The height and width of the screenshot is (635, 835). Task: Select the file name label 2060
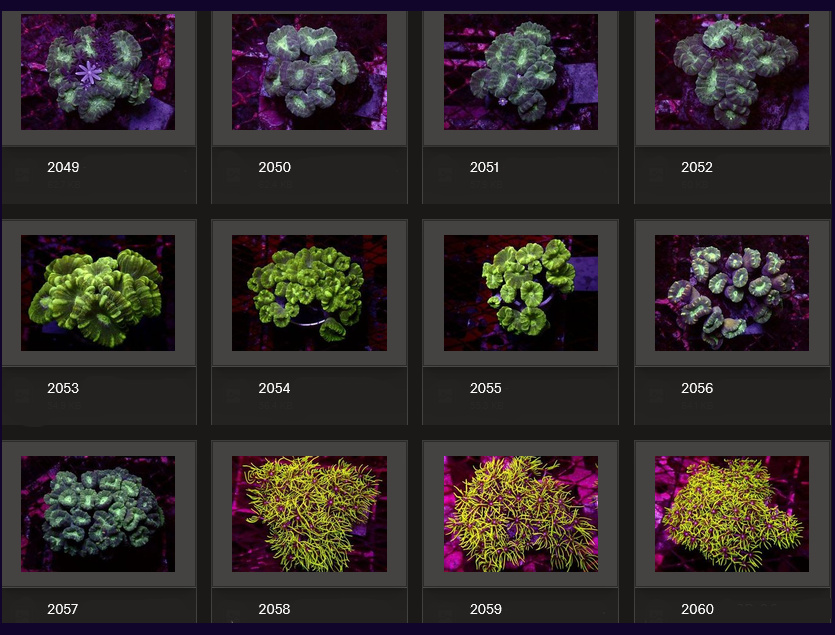tap(697, 609)
